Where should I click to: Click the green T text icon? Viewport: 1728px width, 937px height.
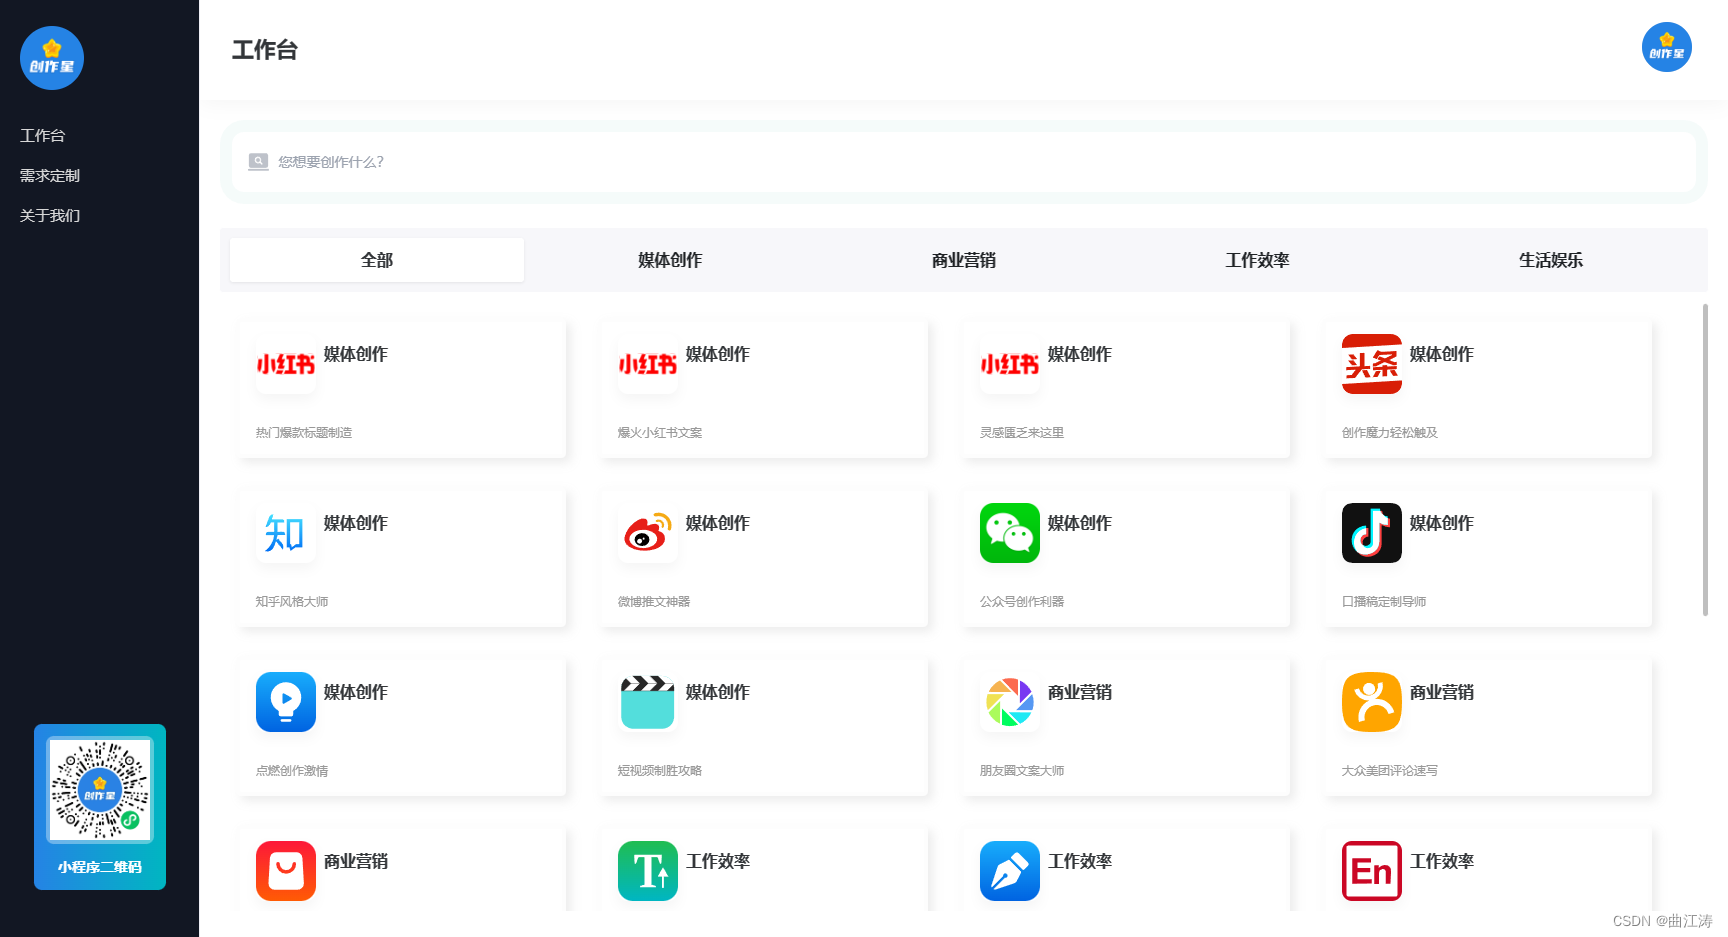(x=648, y=871)
